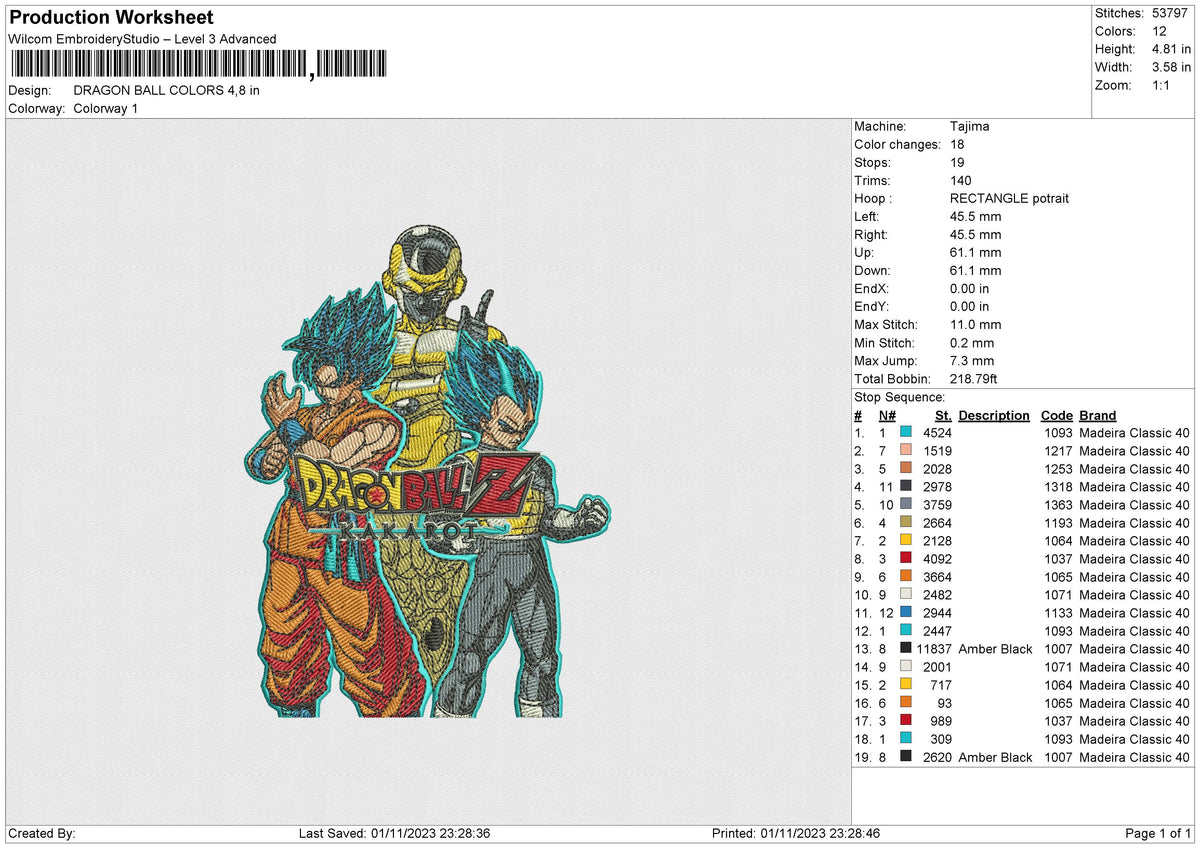Image resolution: width=1200 pixels, height=848 pixels.
Task: Select the Colorway 1 value
Action: [x=106, y=108]
